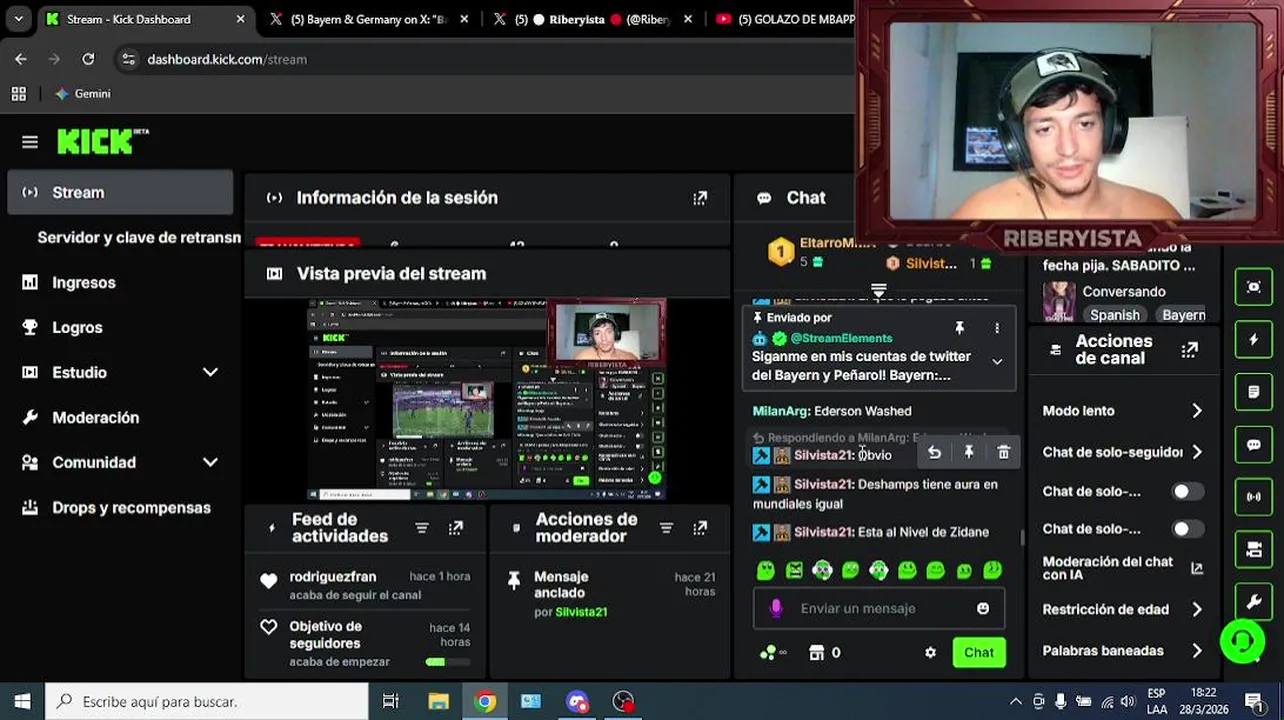Collapse the chat leaderboard handle
Image resolution: width=1284 pixels, height=720 pixels.
click(x=879, y=290)
